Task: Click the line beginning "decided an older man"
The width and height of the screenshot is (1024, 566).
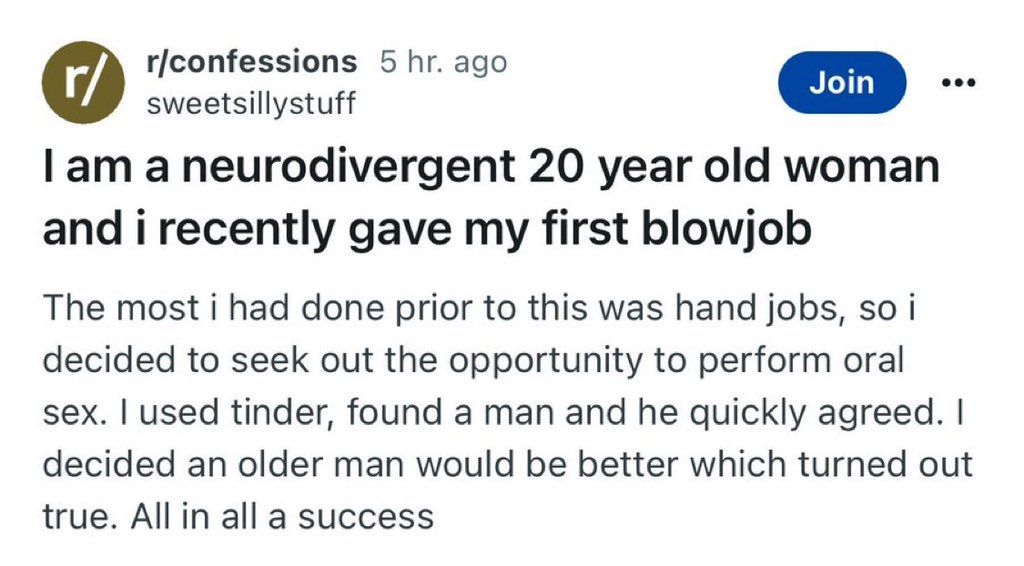Action: coord(507,465)
